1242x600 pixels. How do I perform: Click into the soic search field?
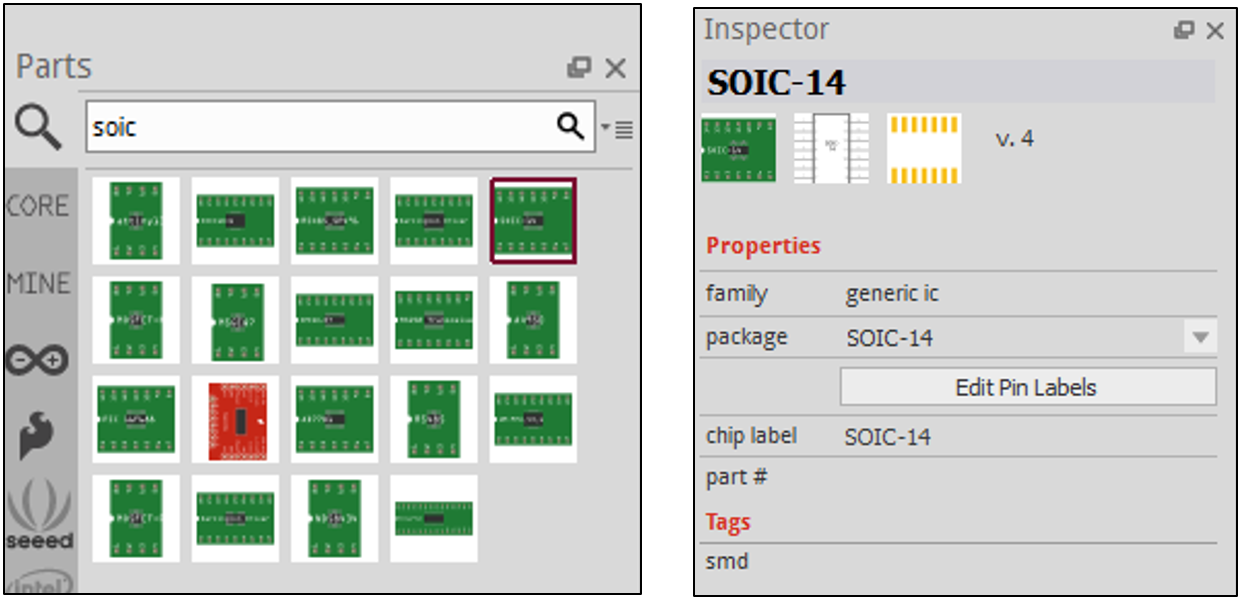click(320, 127)
